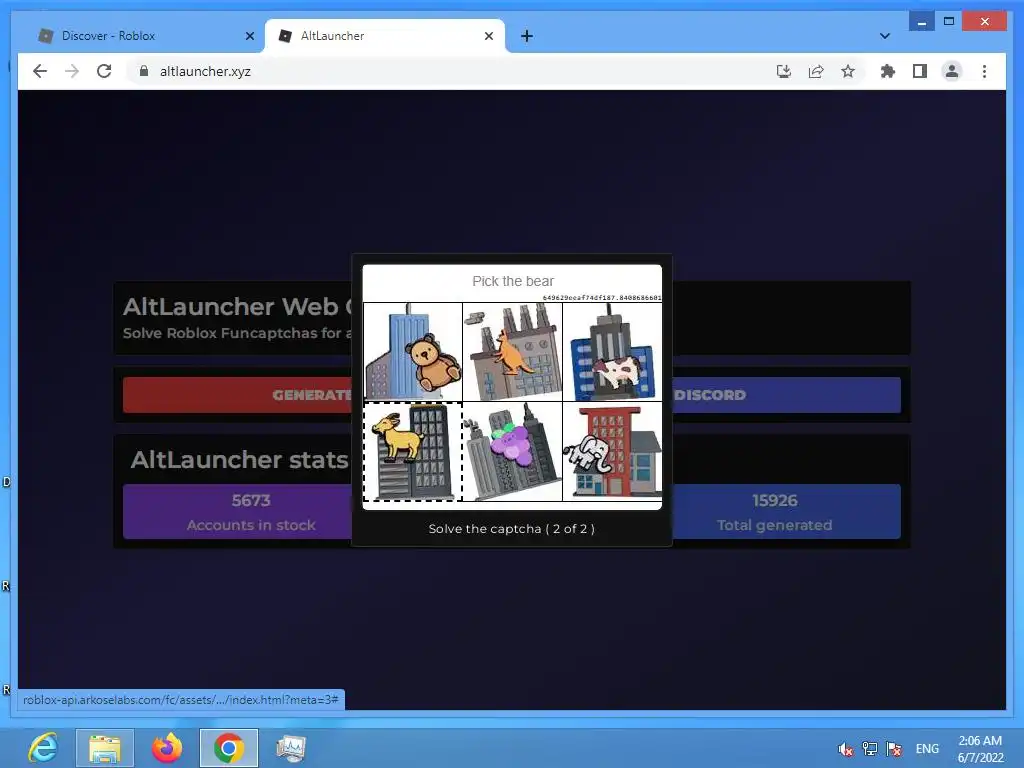
Task: Select the kangaroo captcha tile
Action: 513,351
